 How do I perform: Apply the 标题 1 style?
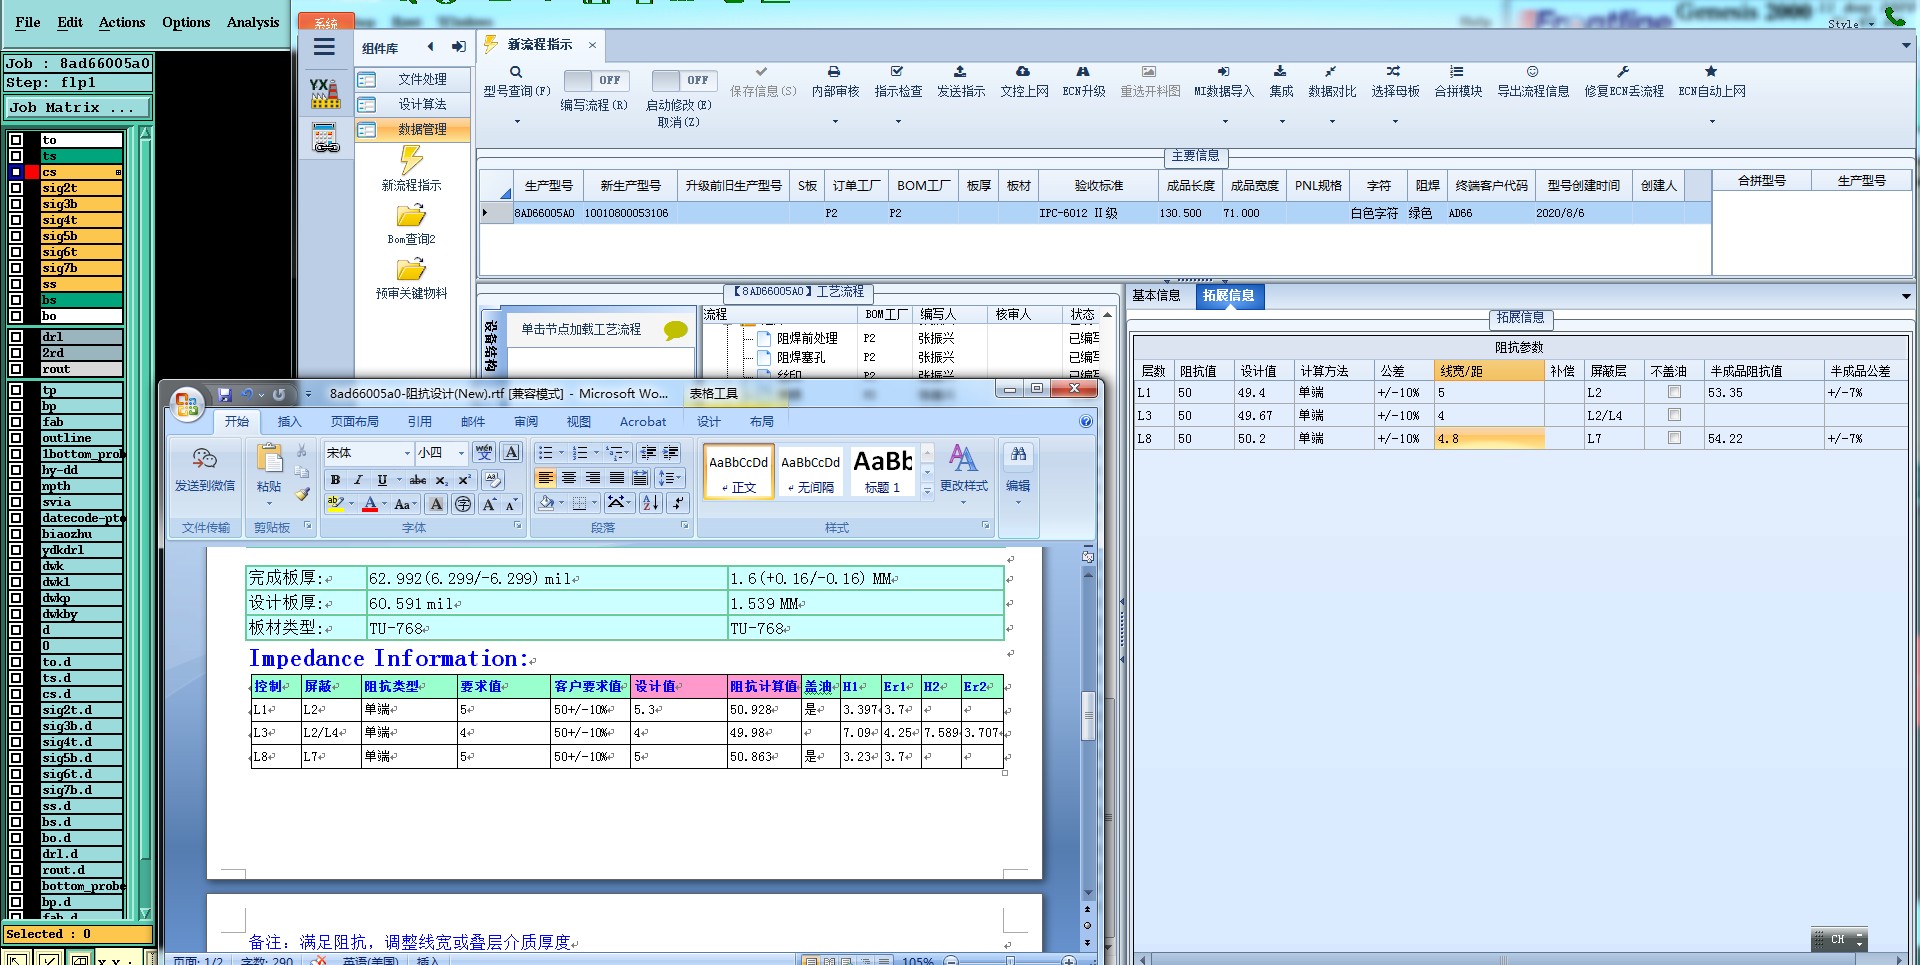[x=881, y=471]
